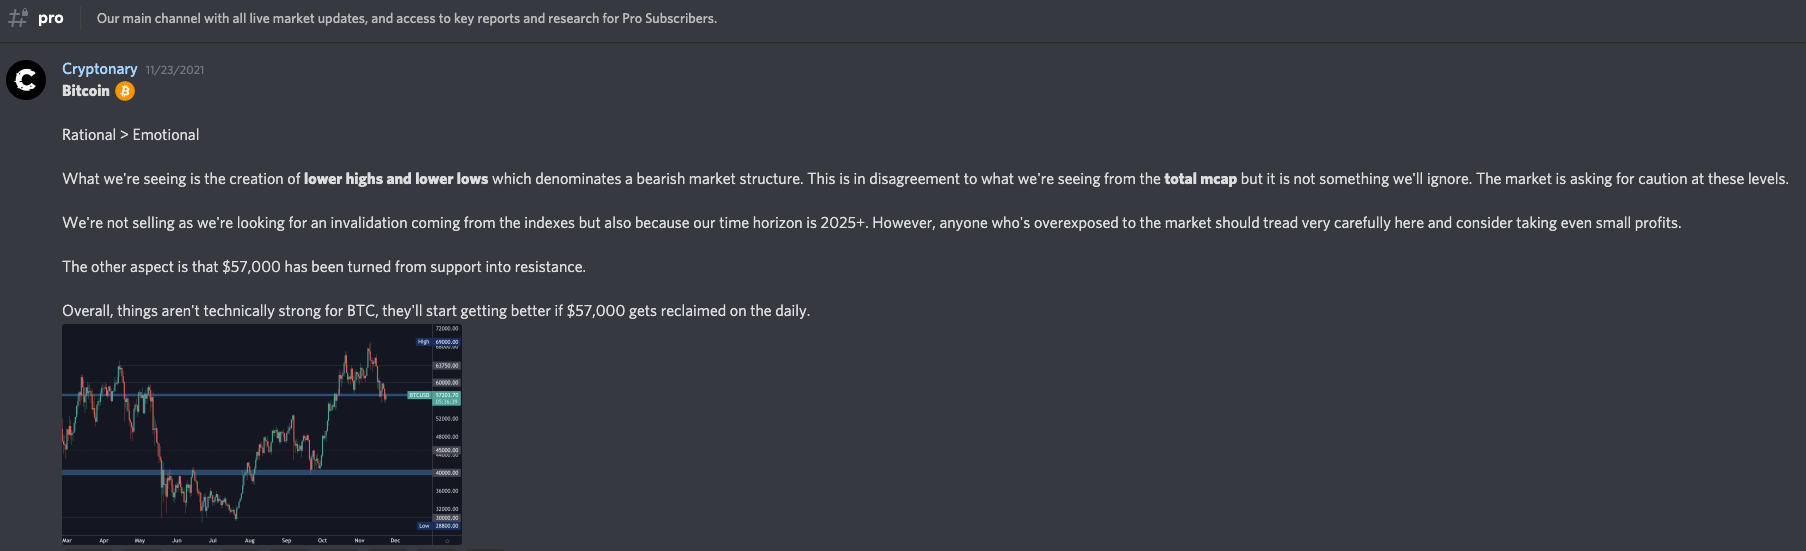Click the 11/23/2021 message timestamp

point(175,70)
